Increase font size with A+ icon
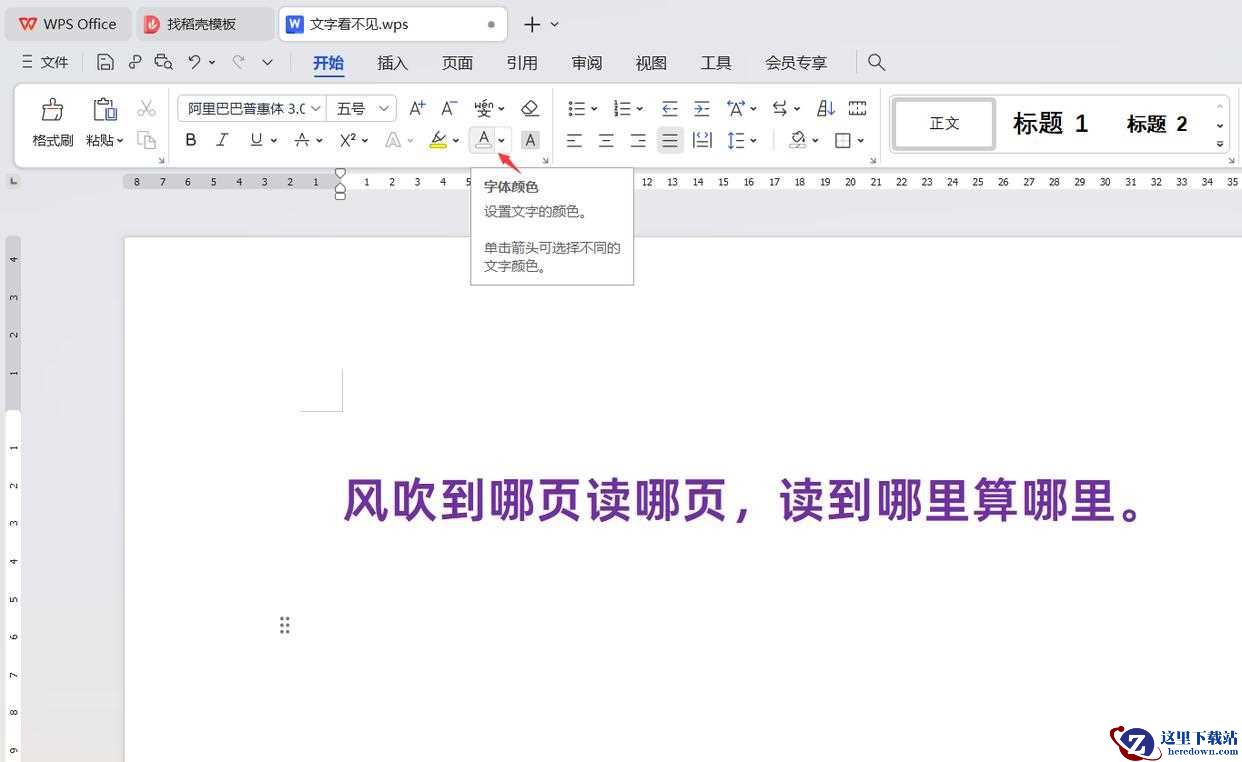The height and width of the screenshot is (762, 1242). (417, 108)
